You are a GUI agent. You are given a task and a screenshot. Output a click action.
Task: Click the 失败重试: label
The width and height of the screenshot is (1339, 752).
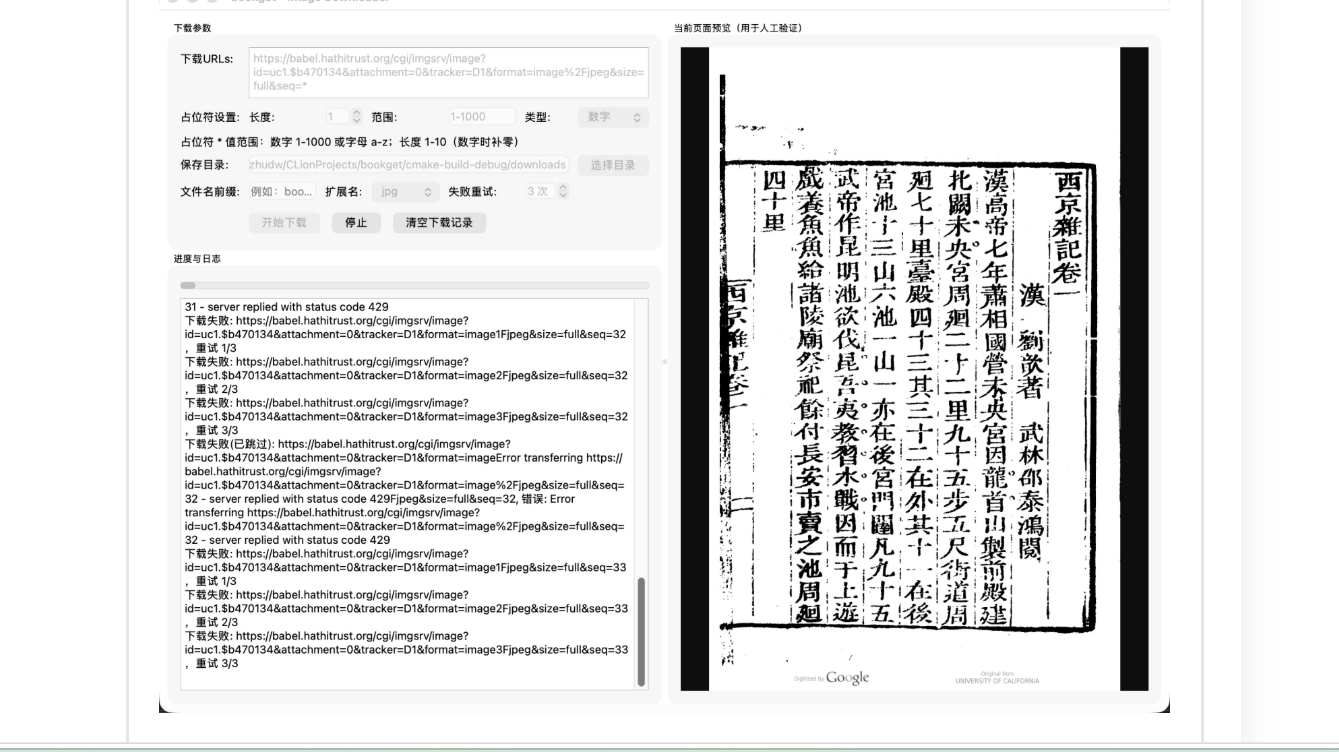click(x=472, y=191)
